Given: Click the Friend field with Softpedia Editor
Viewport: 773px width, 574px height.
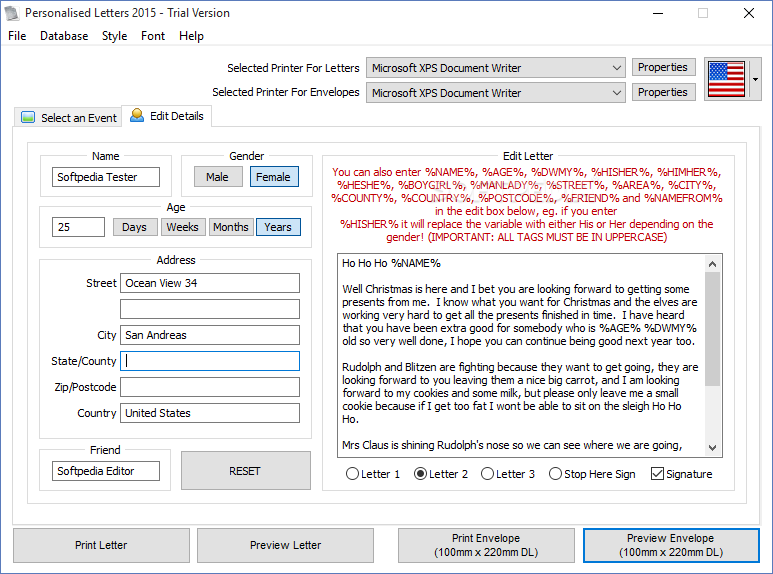Looking at the screenshot, I should (106, 471).
